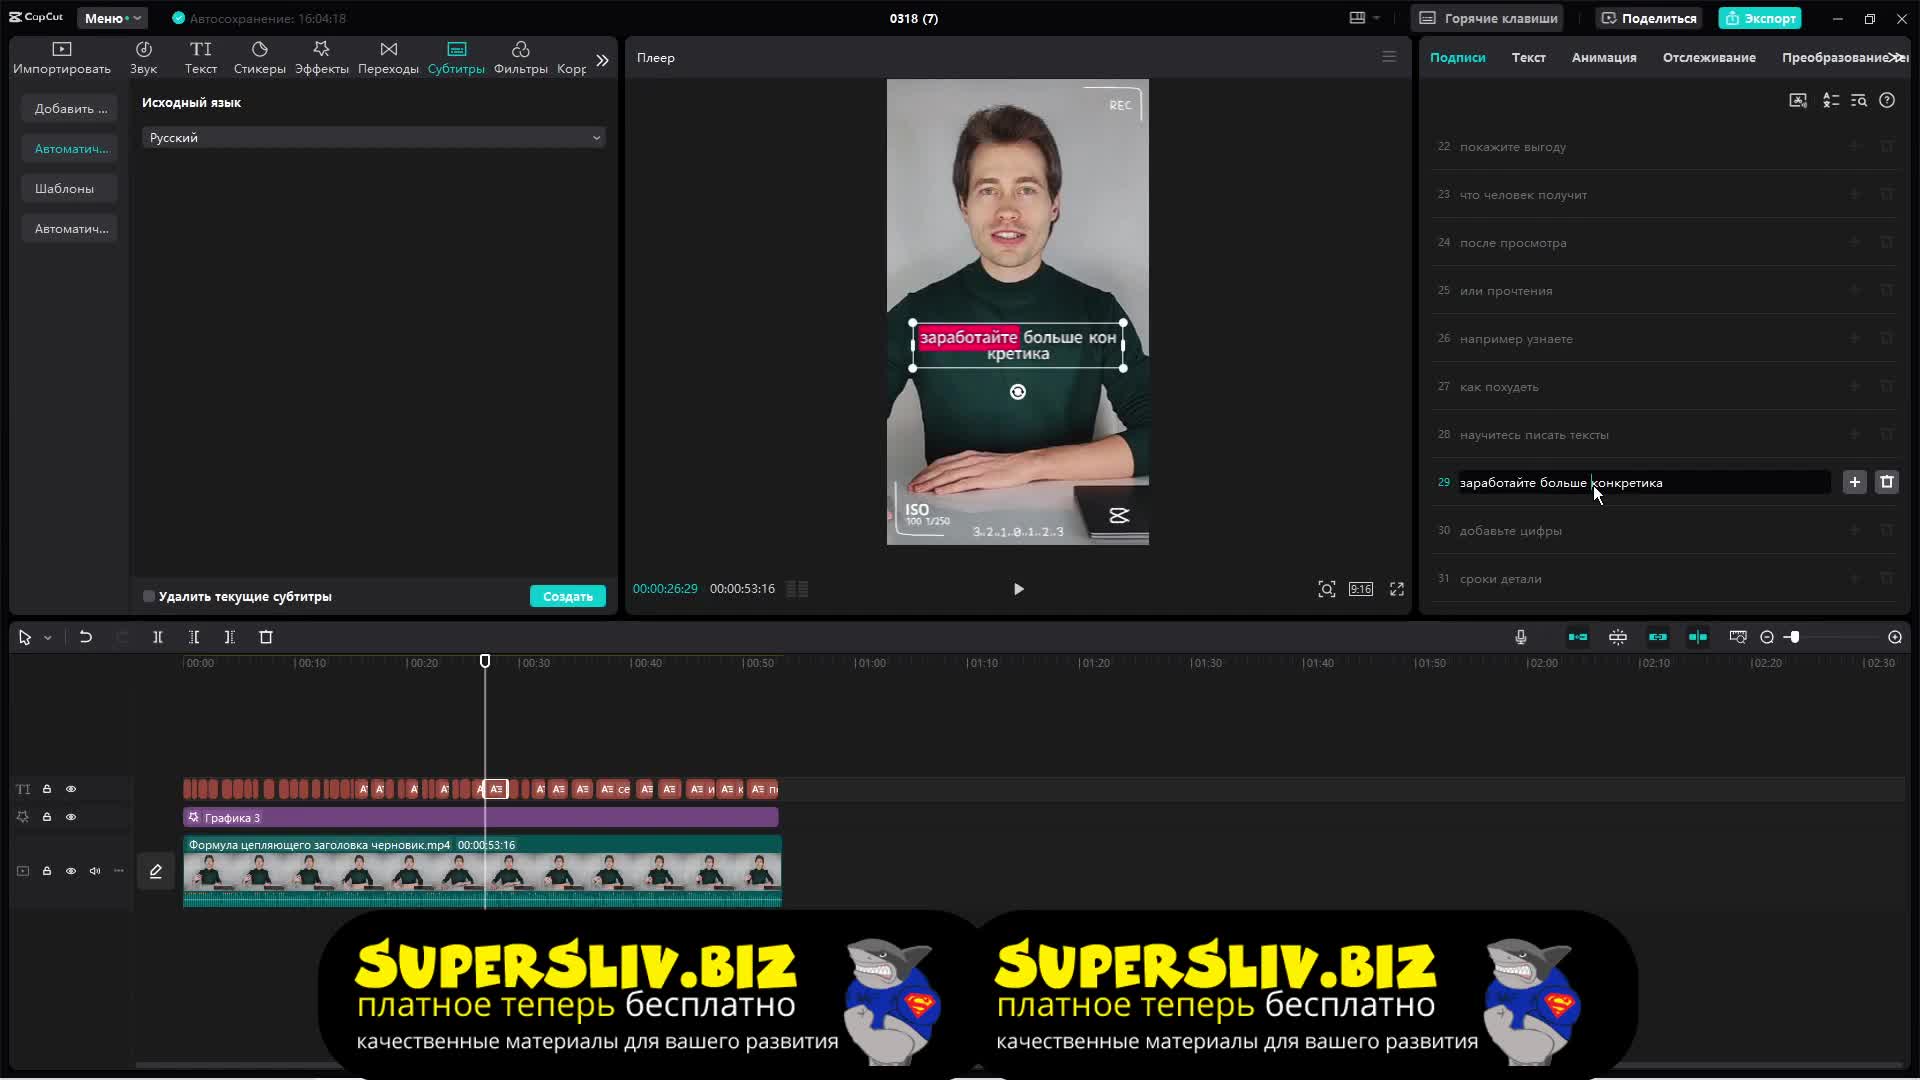Viewport: 1920px width, 1080px height.
Task: Tick Удалить текущие субтитры checkbox
Action: 149,597
